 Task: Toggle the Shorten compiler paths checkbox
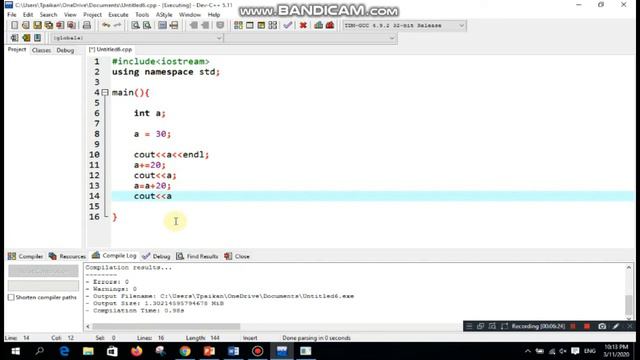[x=11, y=297]
